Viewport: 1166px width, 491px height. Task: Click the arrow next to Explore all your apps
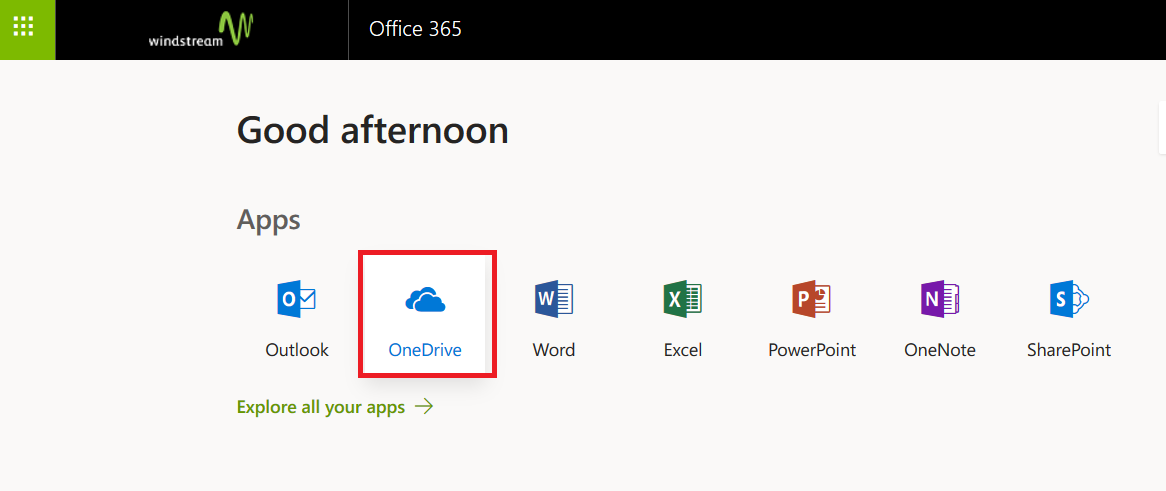[x=424, y=406]
